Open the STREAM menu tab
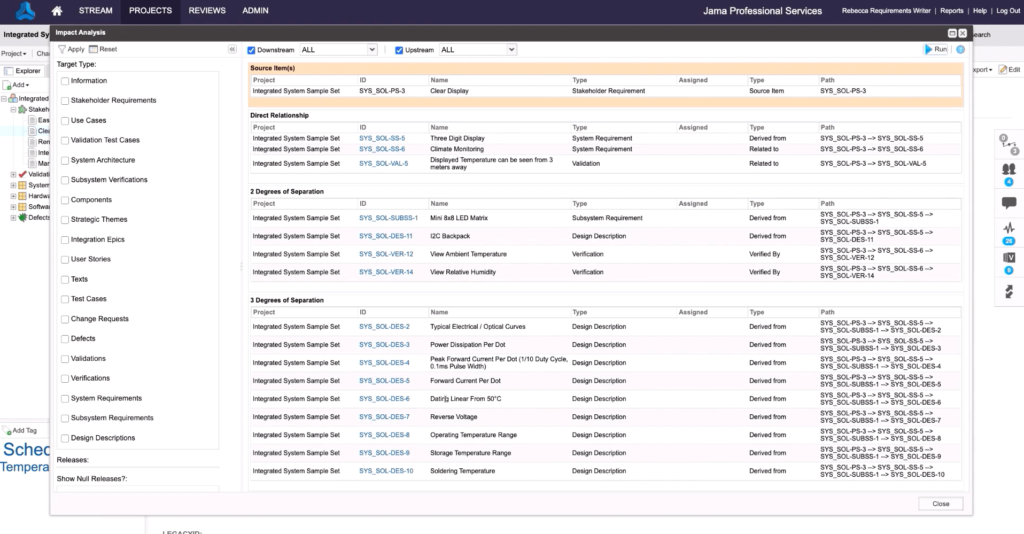The width and height of the screenshot is (1024, 534). [x=96, y=11]
